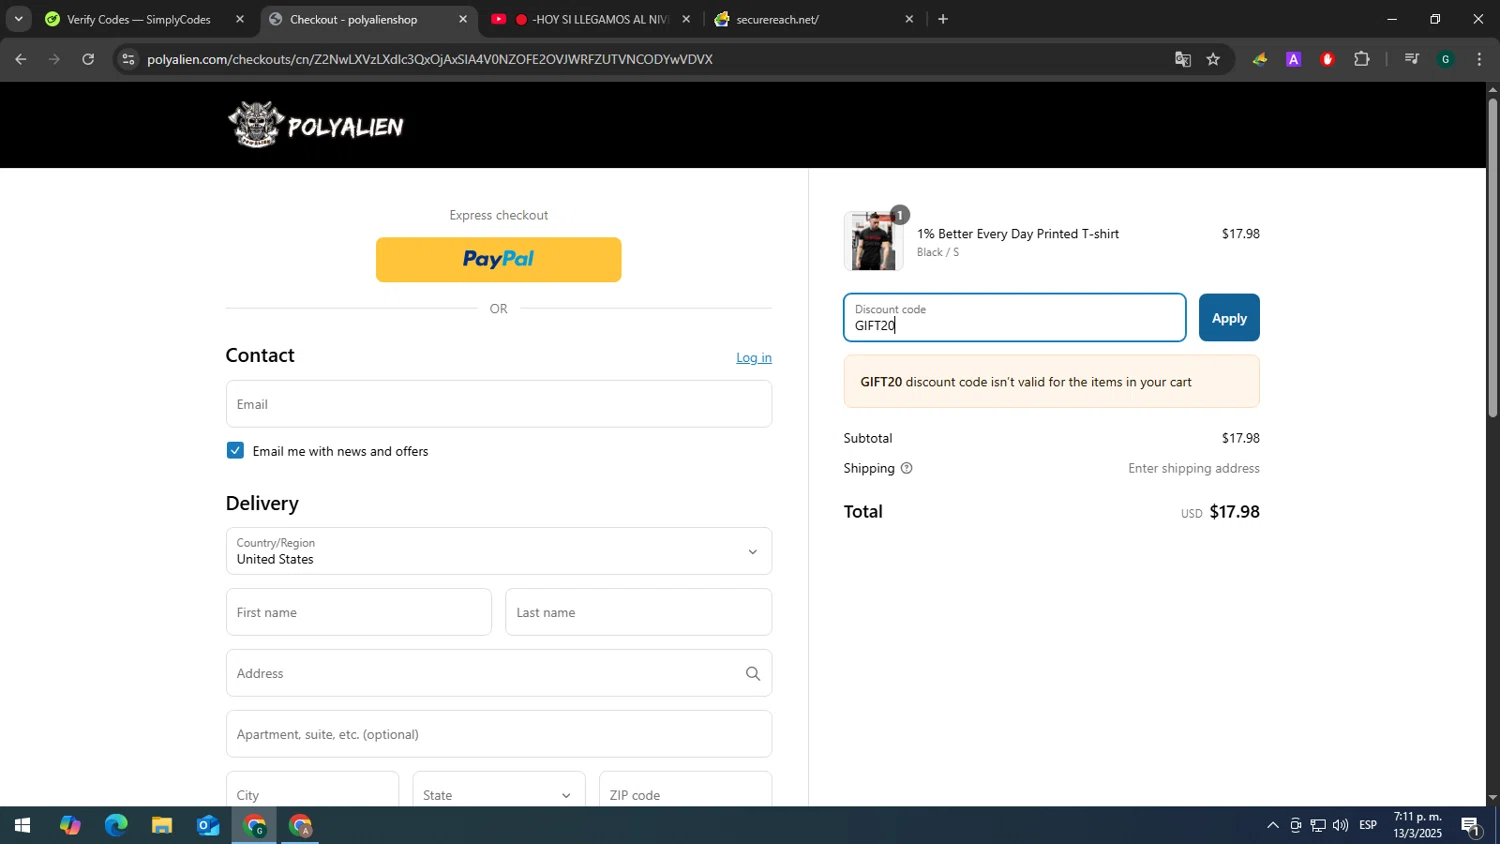Close the Checkout polyalienshop tab
Screen dimensions: 1500x844
pos(462,19)
